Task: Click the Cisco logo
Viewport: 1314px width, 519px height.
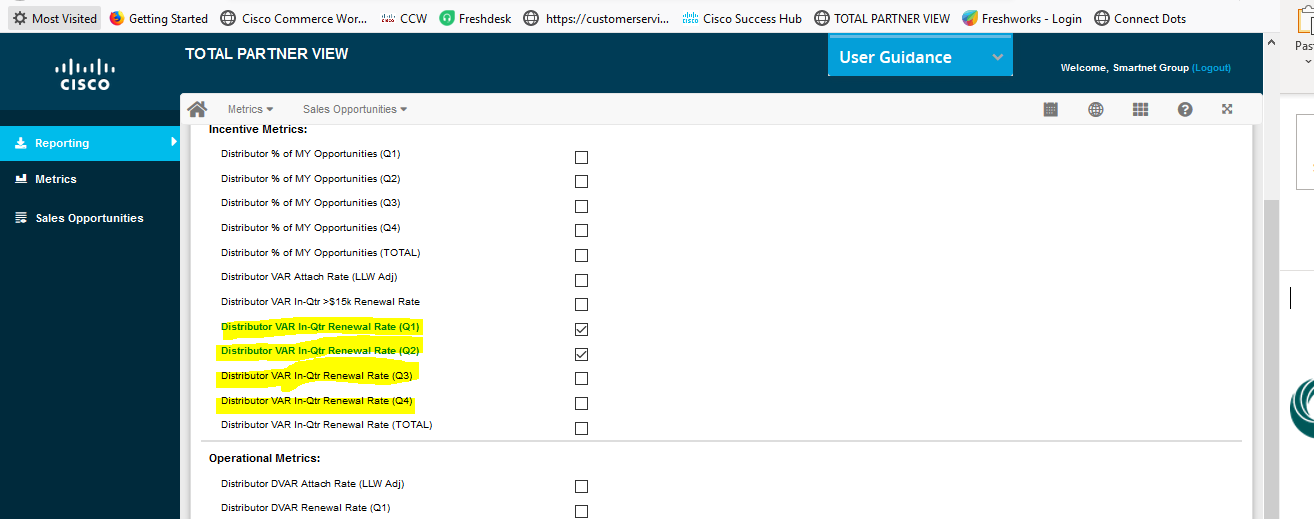Action: click(85, 74)
